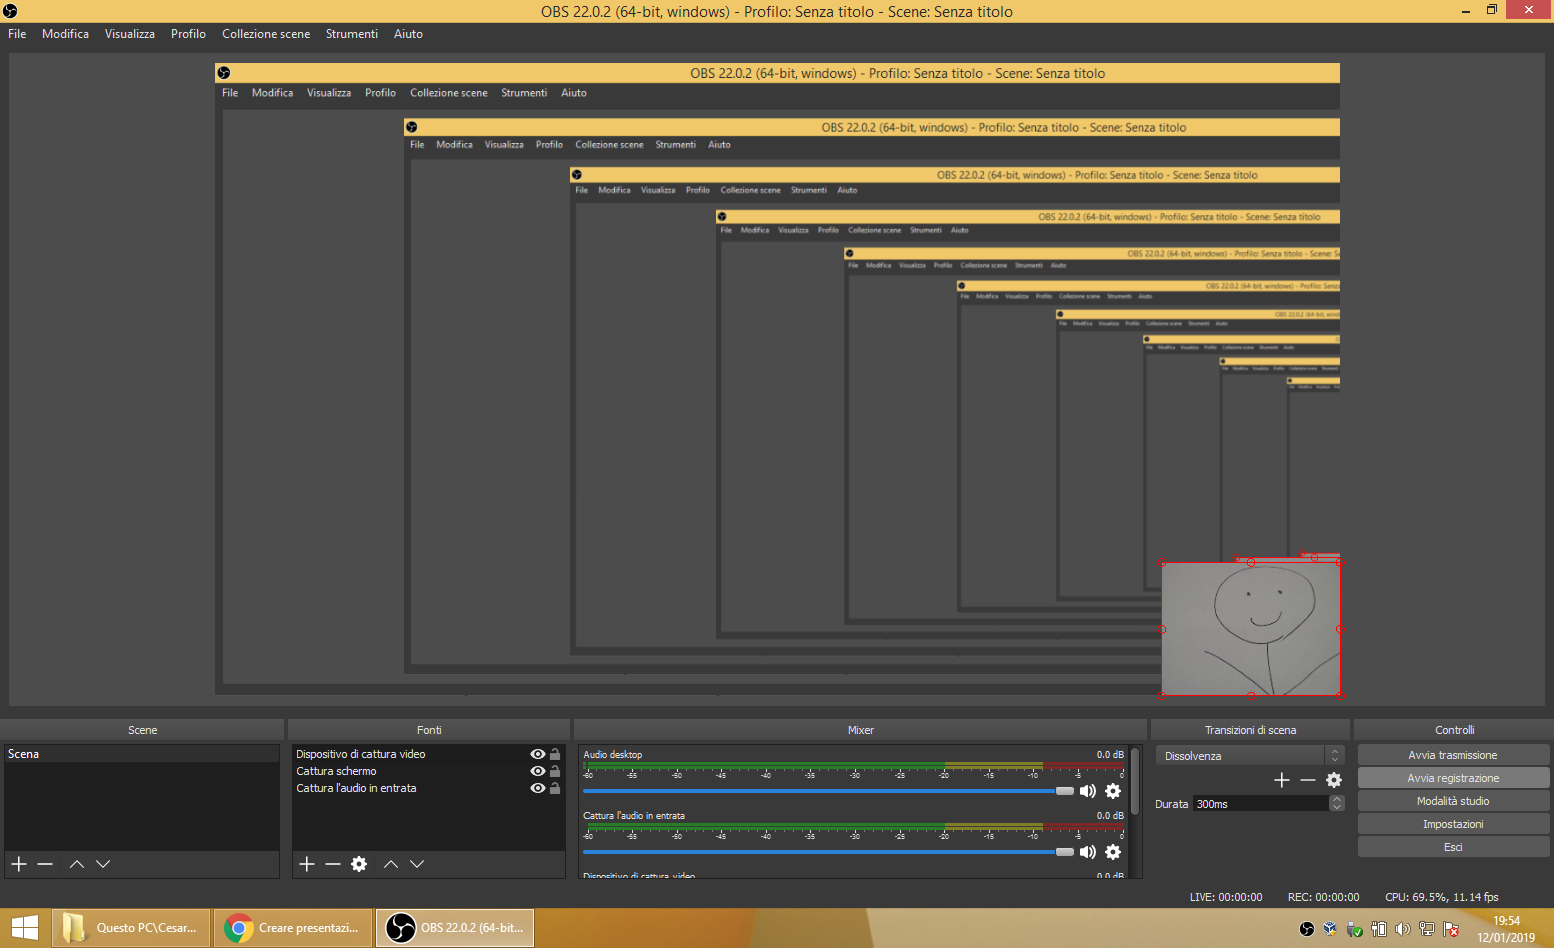The image size is (1554, 948).
Task: Open File menu
Action: click(17, 34)
